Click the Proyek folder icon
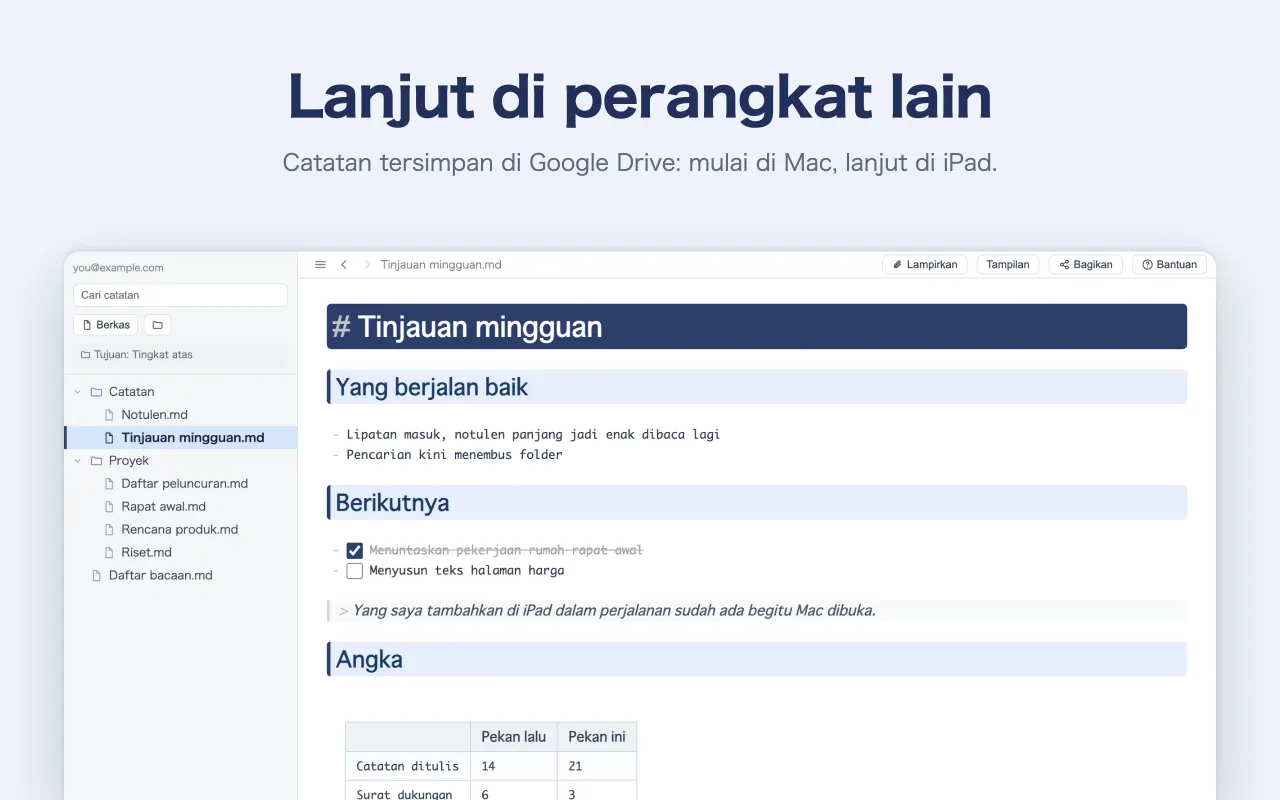The height and width of the screenshot is (800, 1280). click(96, 461)
